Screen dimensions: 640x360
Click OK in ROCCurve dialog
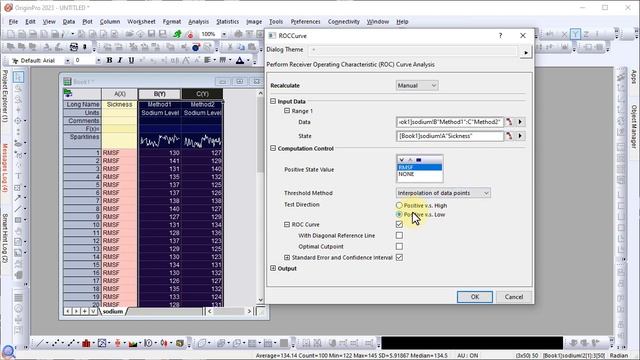coord(475,297)
